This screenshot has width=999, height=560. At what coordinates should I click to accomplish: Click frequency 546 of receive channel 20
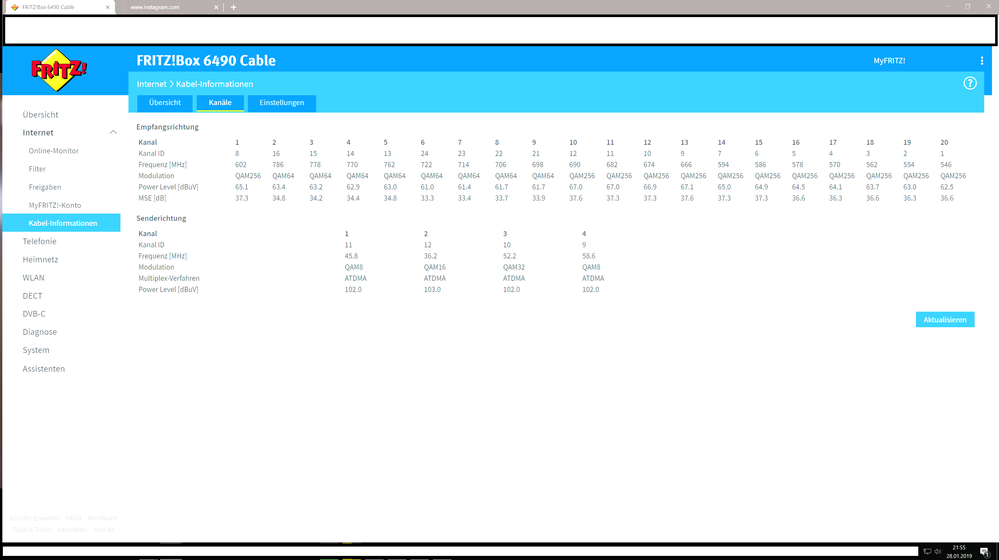(946, 165)
